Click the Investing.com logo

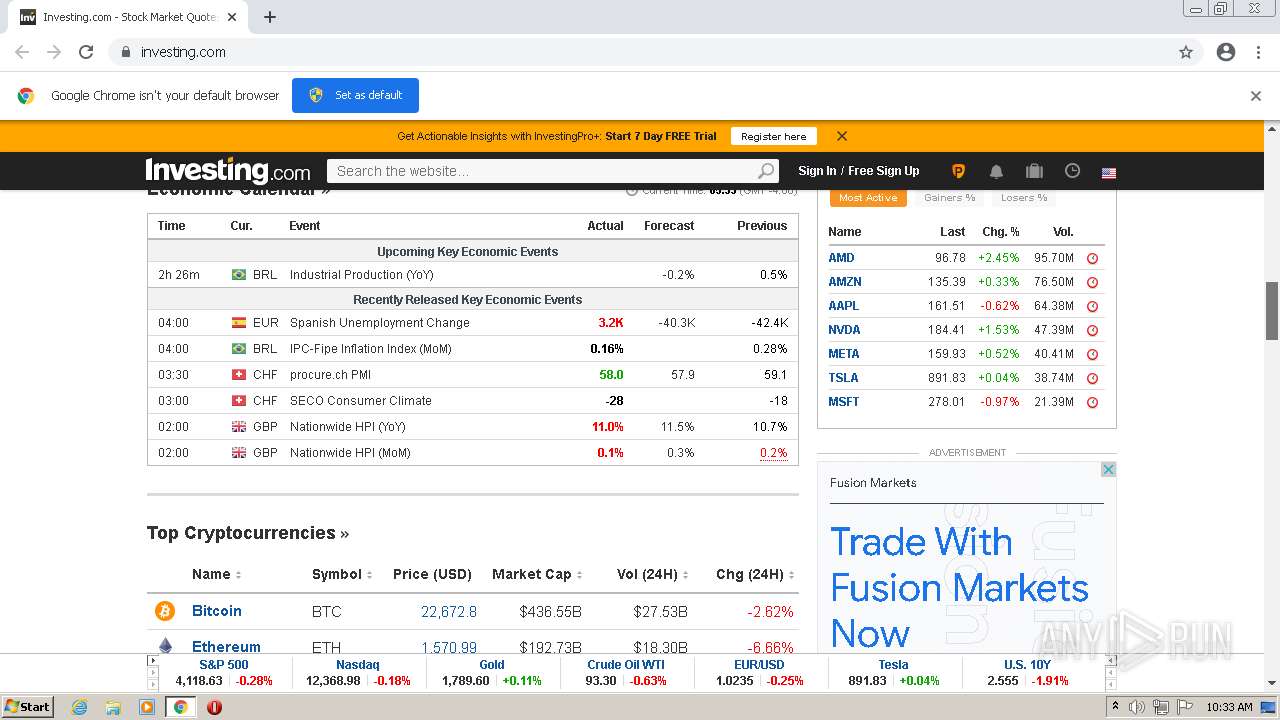pyautogui.click(x=228, y=170)
